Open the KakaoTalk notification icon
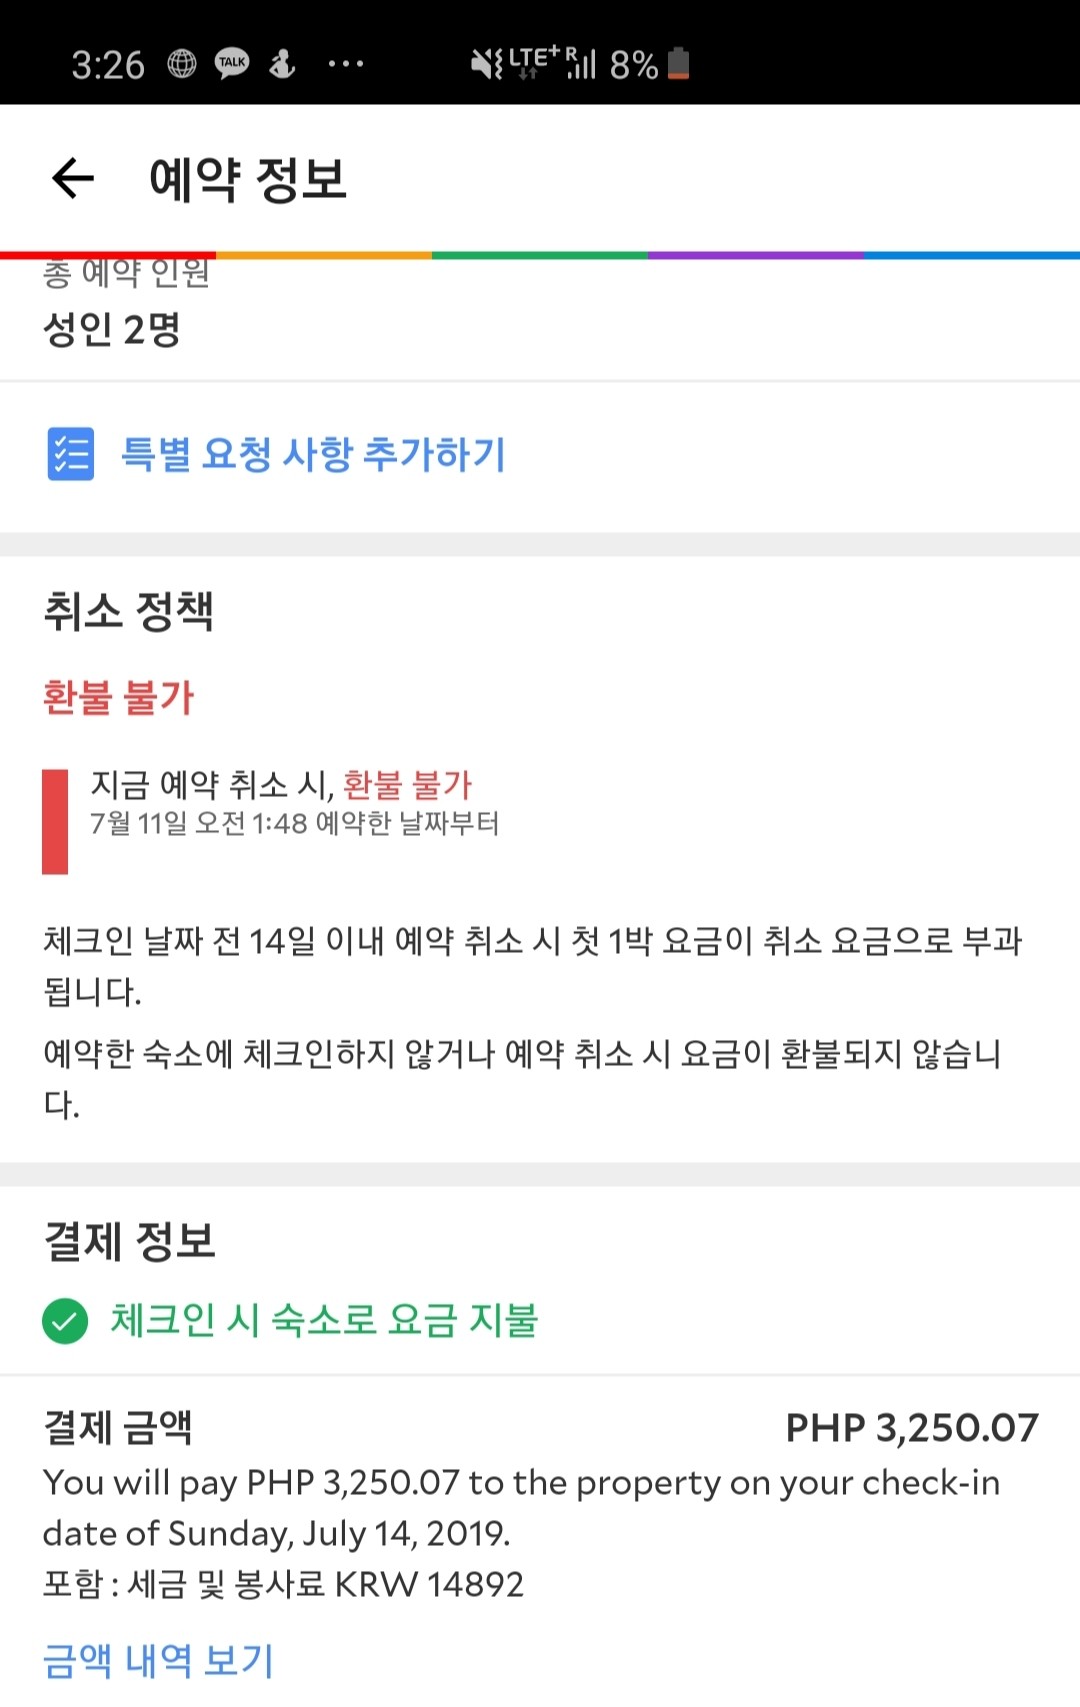The image size is (1080, 1707). [x=231, y=63]
